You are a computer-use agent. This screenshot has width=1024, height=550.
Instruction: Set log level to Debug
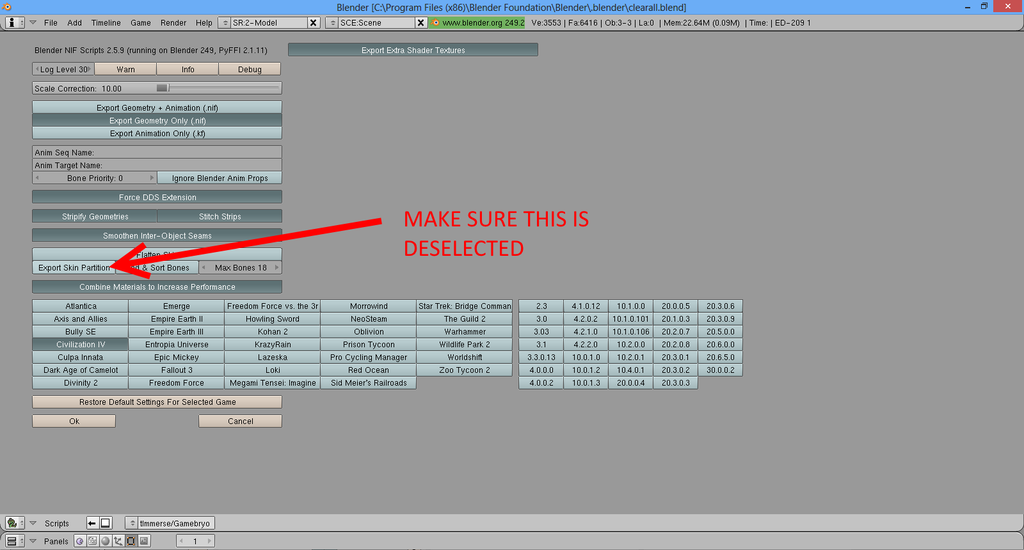click(x=249, y=69)
